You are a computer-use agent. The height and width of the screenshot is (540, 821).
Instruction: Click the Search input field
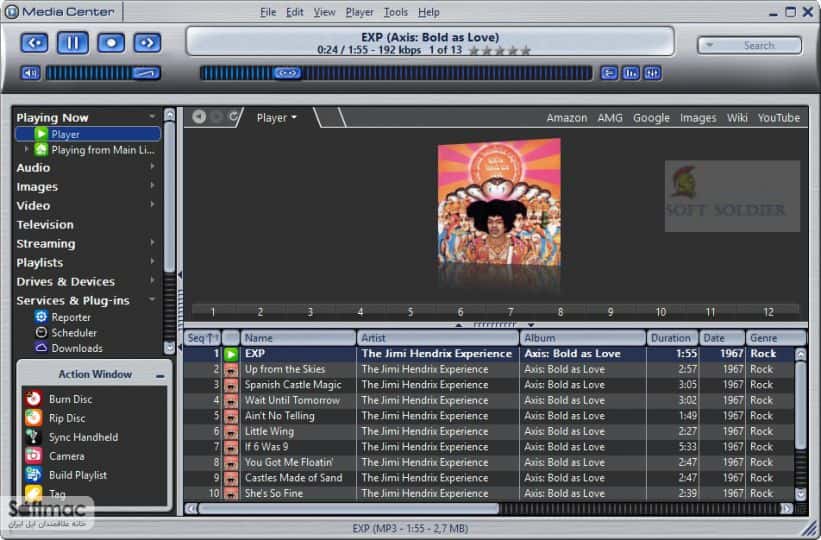click(758, 46)
